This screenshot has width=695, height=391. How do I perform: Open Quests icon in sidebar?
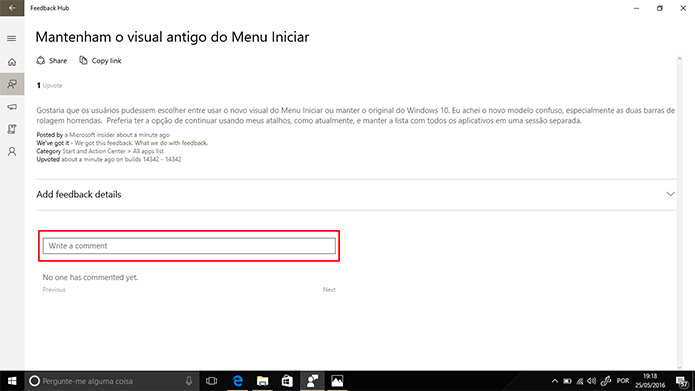(12, 129)
